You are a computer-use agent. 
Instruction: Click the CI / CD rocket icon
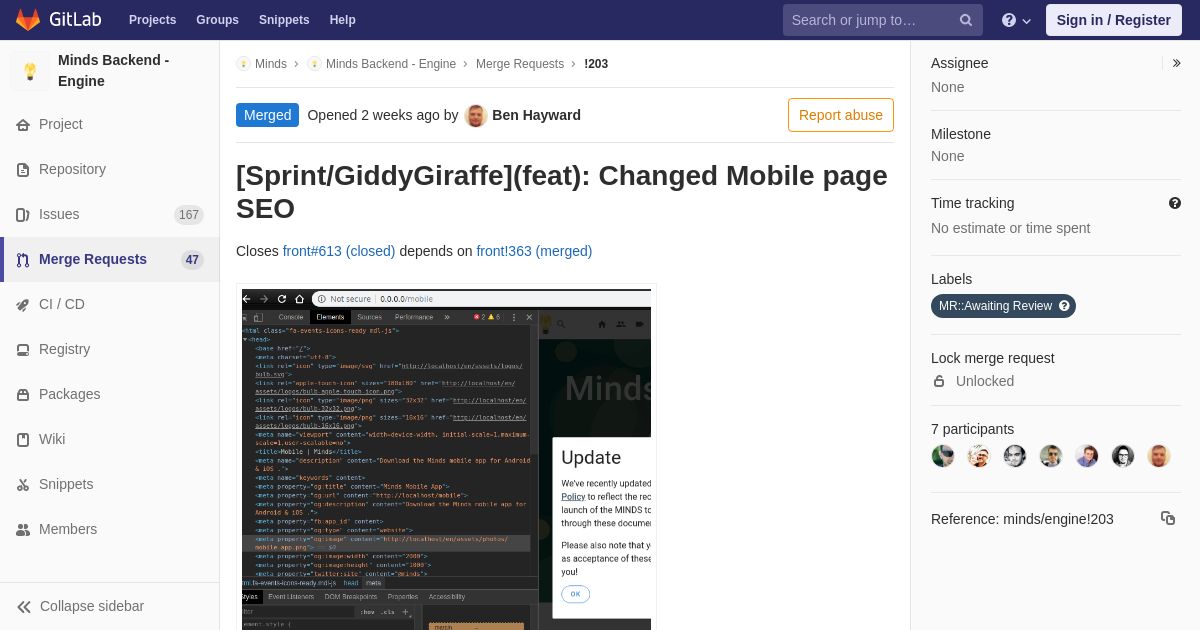coord(23,305)
